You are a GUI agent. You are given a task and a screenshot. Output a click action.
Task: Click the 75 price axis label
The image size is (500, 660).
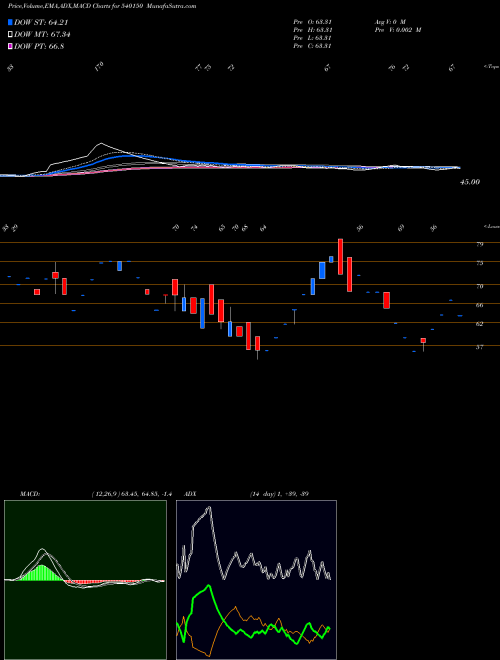click(x=479, y=263)
